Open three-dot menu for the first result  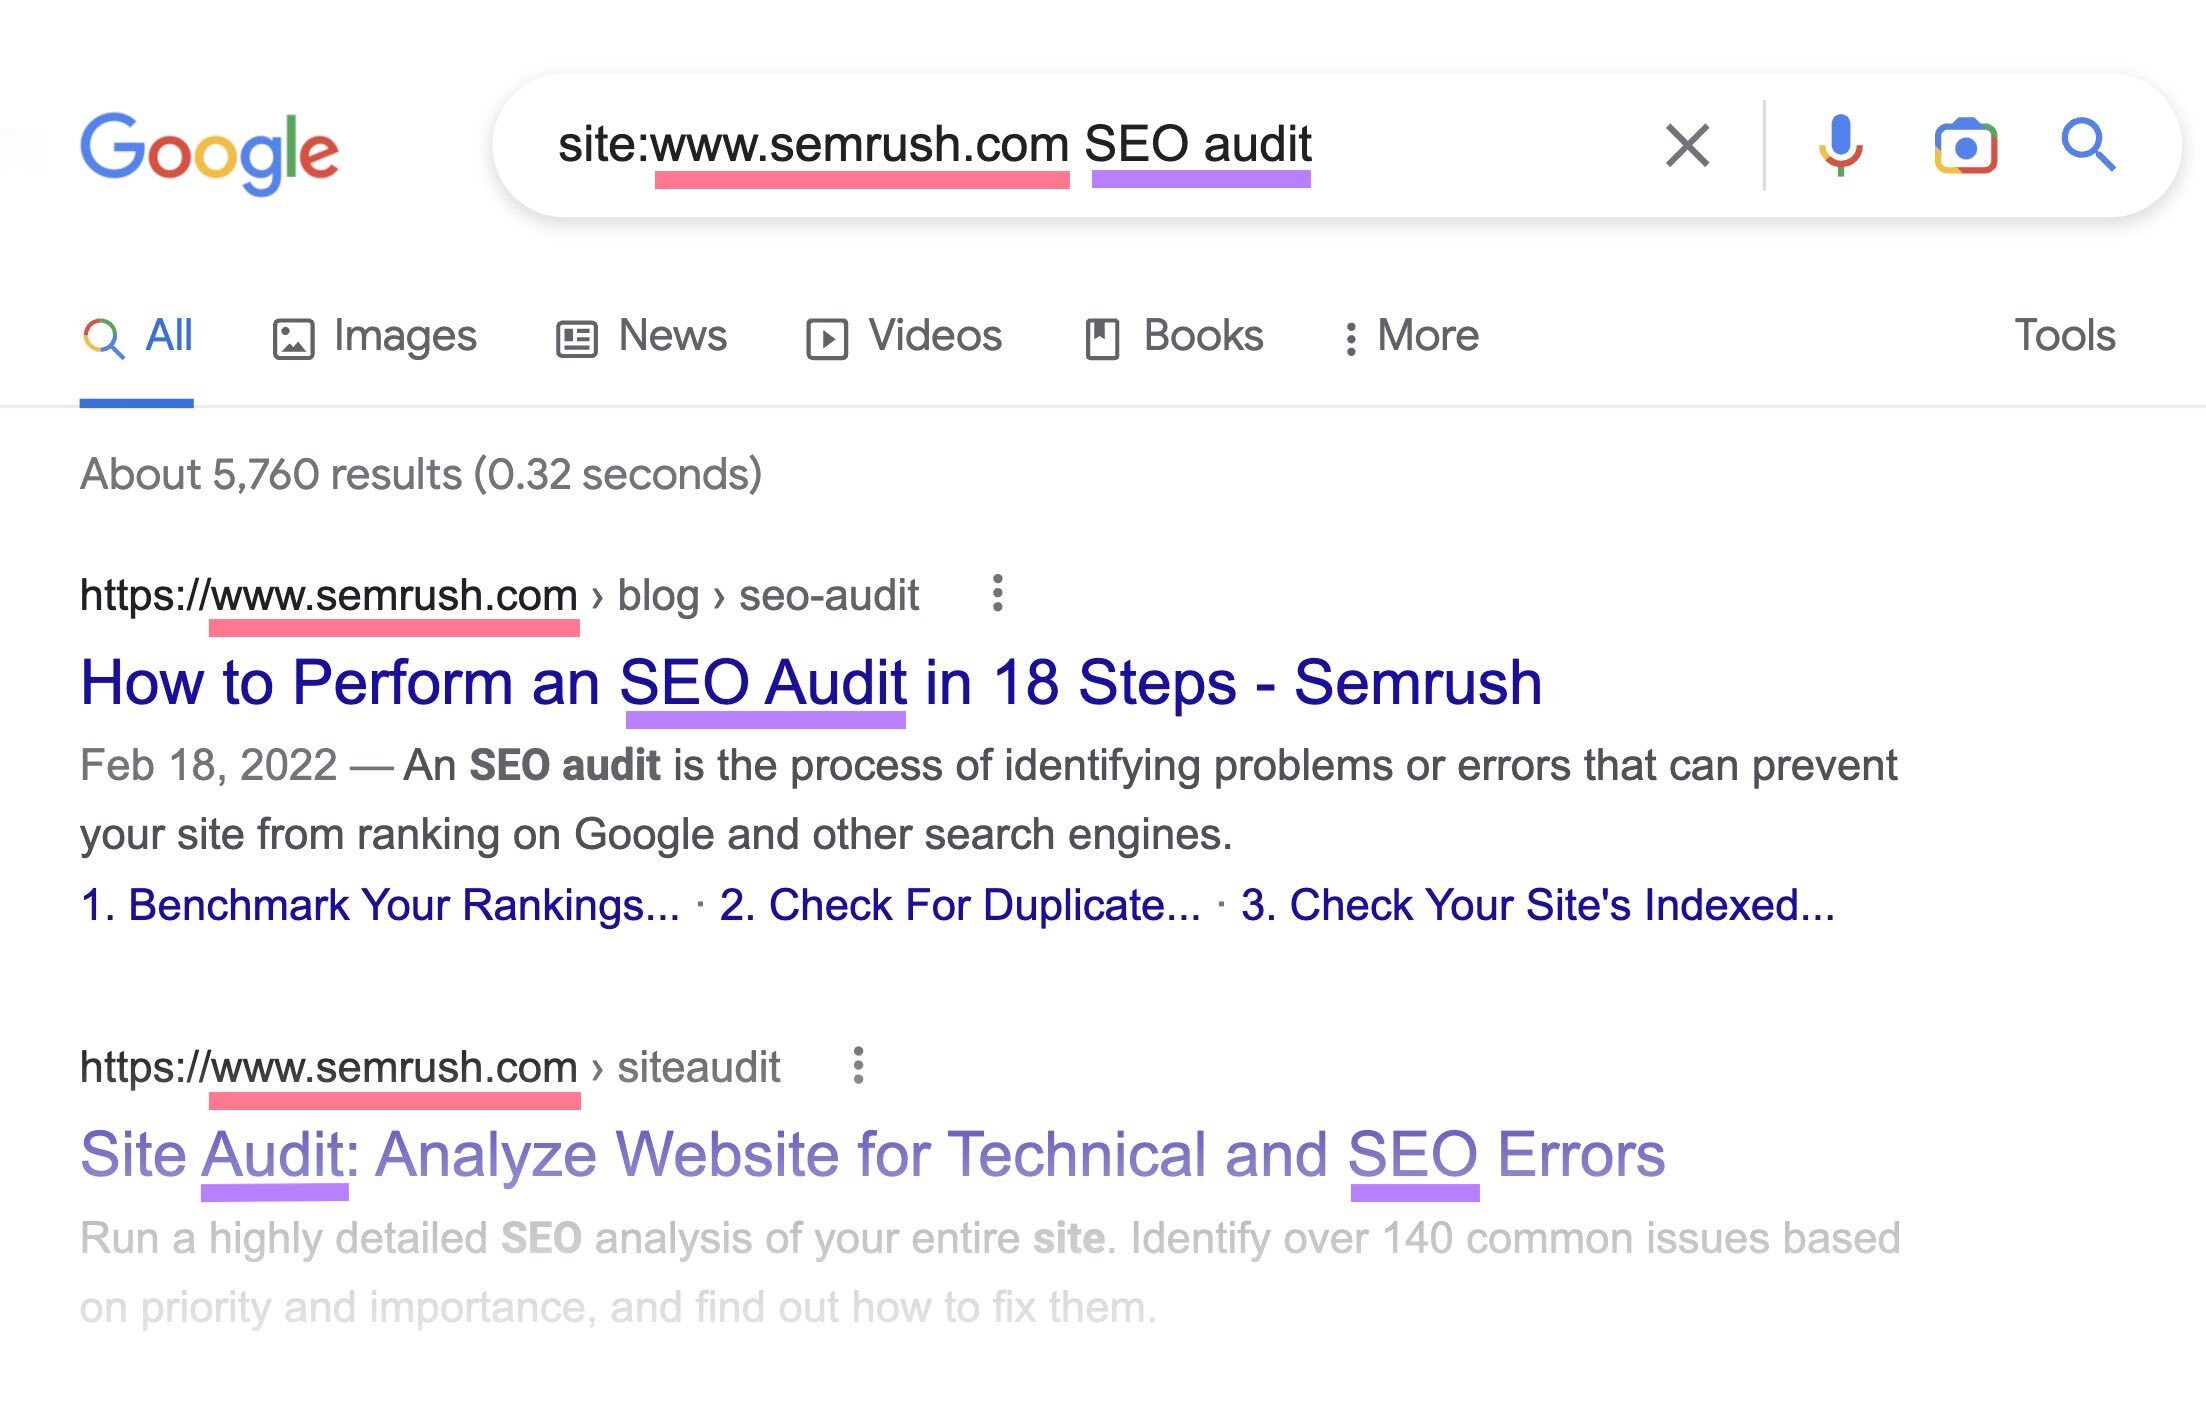coord(999,594)
